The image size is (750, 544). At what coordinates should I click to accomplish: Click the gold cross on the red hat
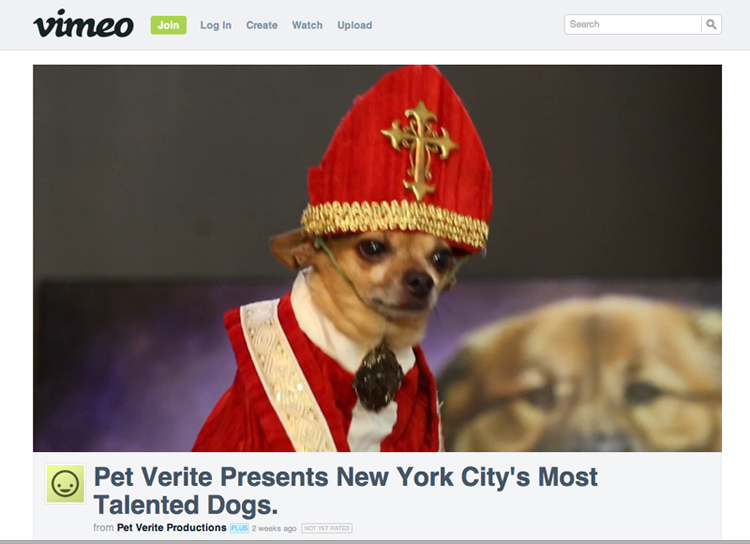[420, 148]
